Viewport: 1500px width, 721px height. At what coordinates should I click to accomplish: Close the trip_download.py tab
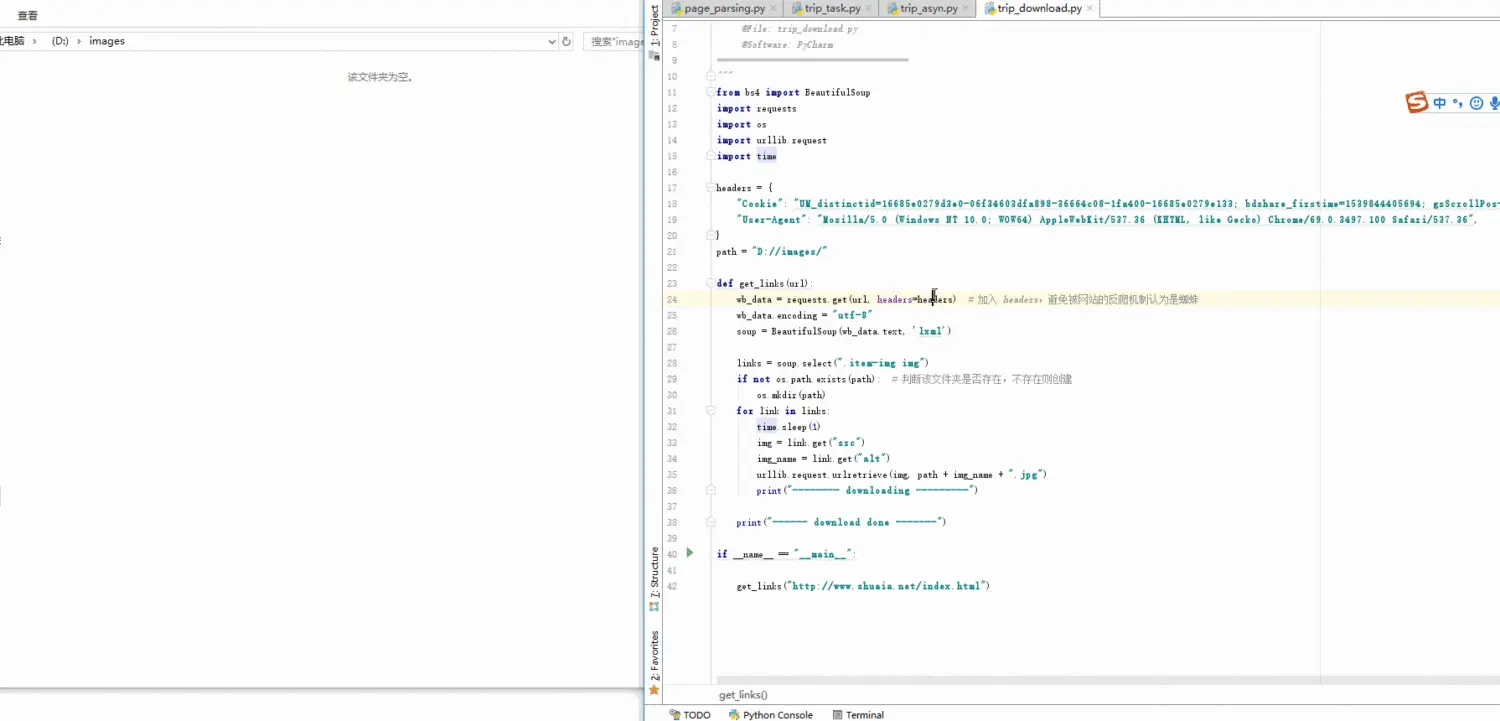(1090, 8)
